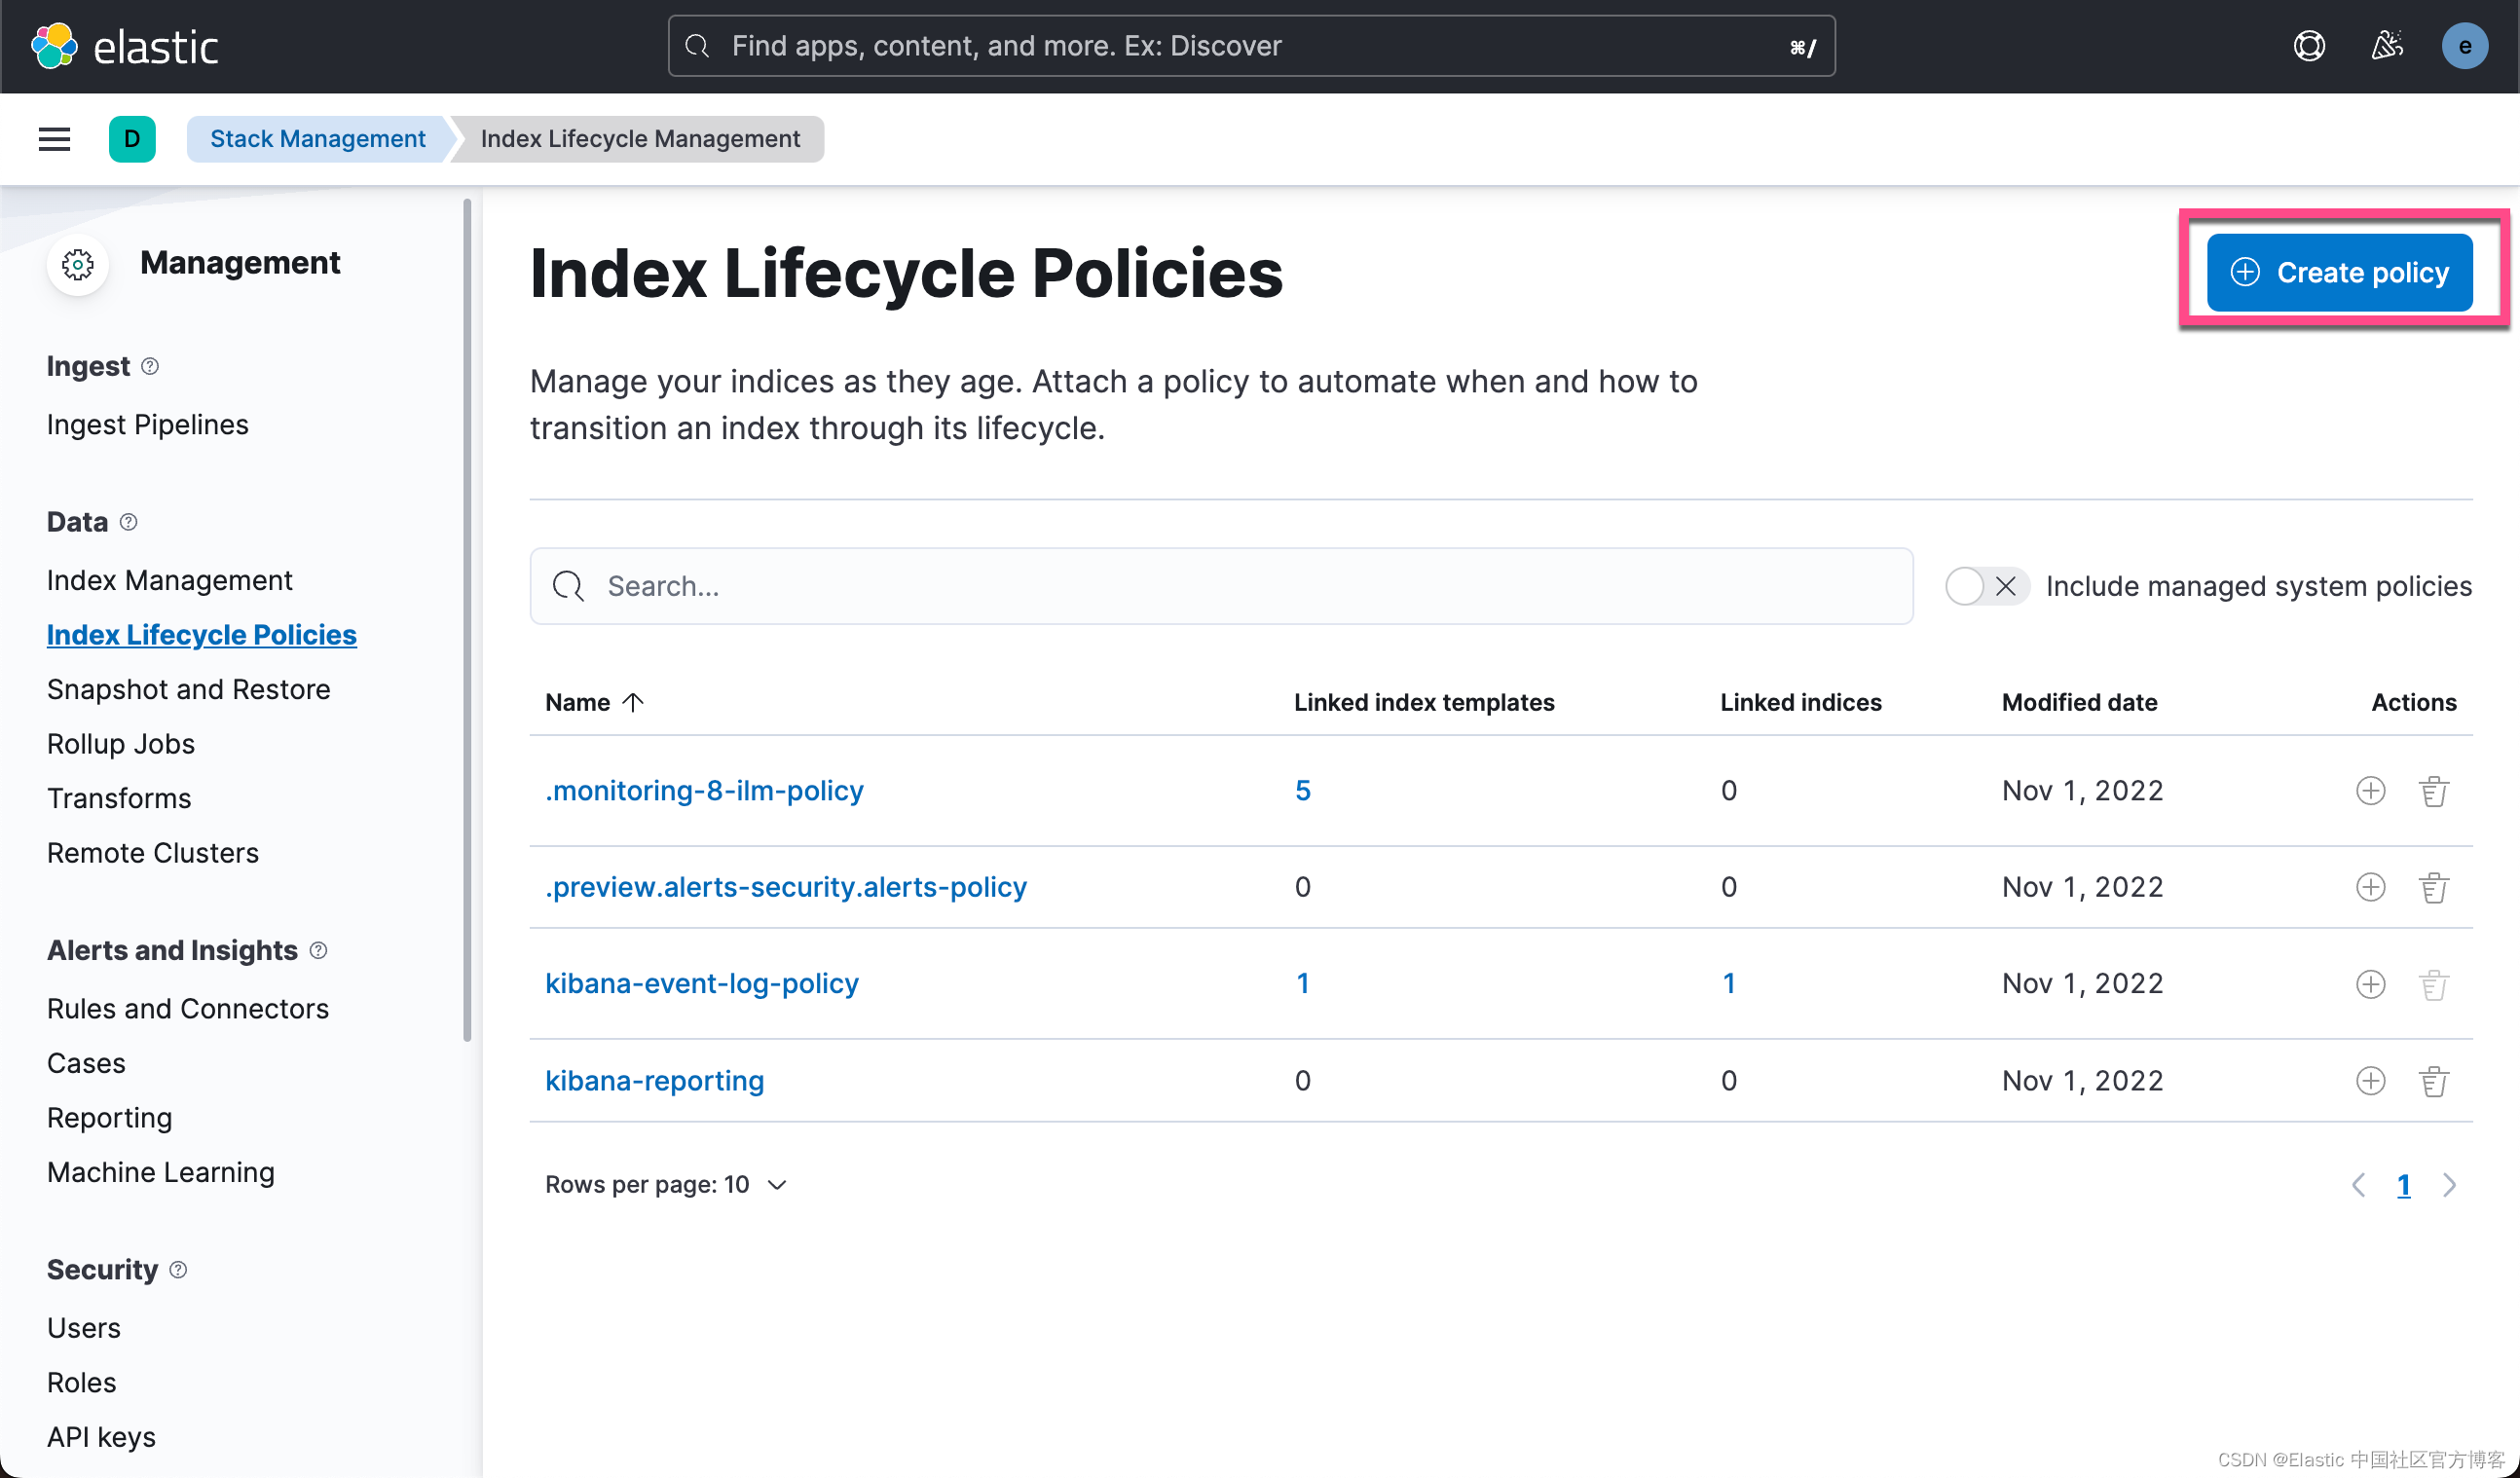This screenshot has width=2520, height=1478.
Task: Open the Rows per page dropdown
Action: [x=666, y=1185]
